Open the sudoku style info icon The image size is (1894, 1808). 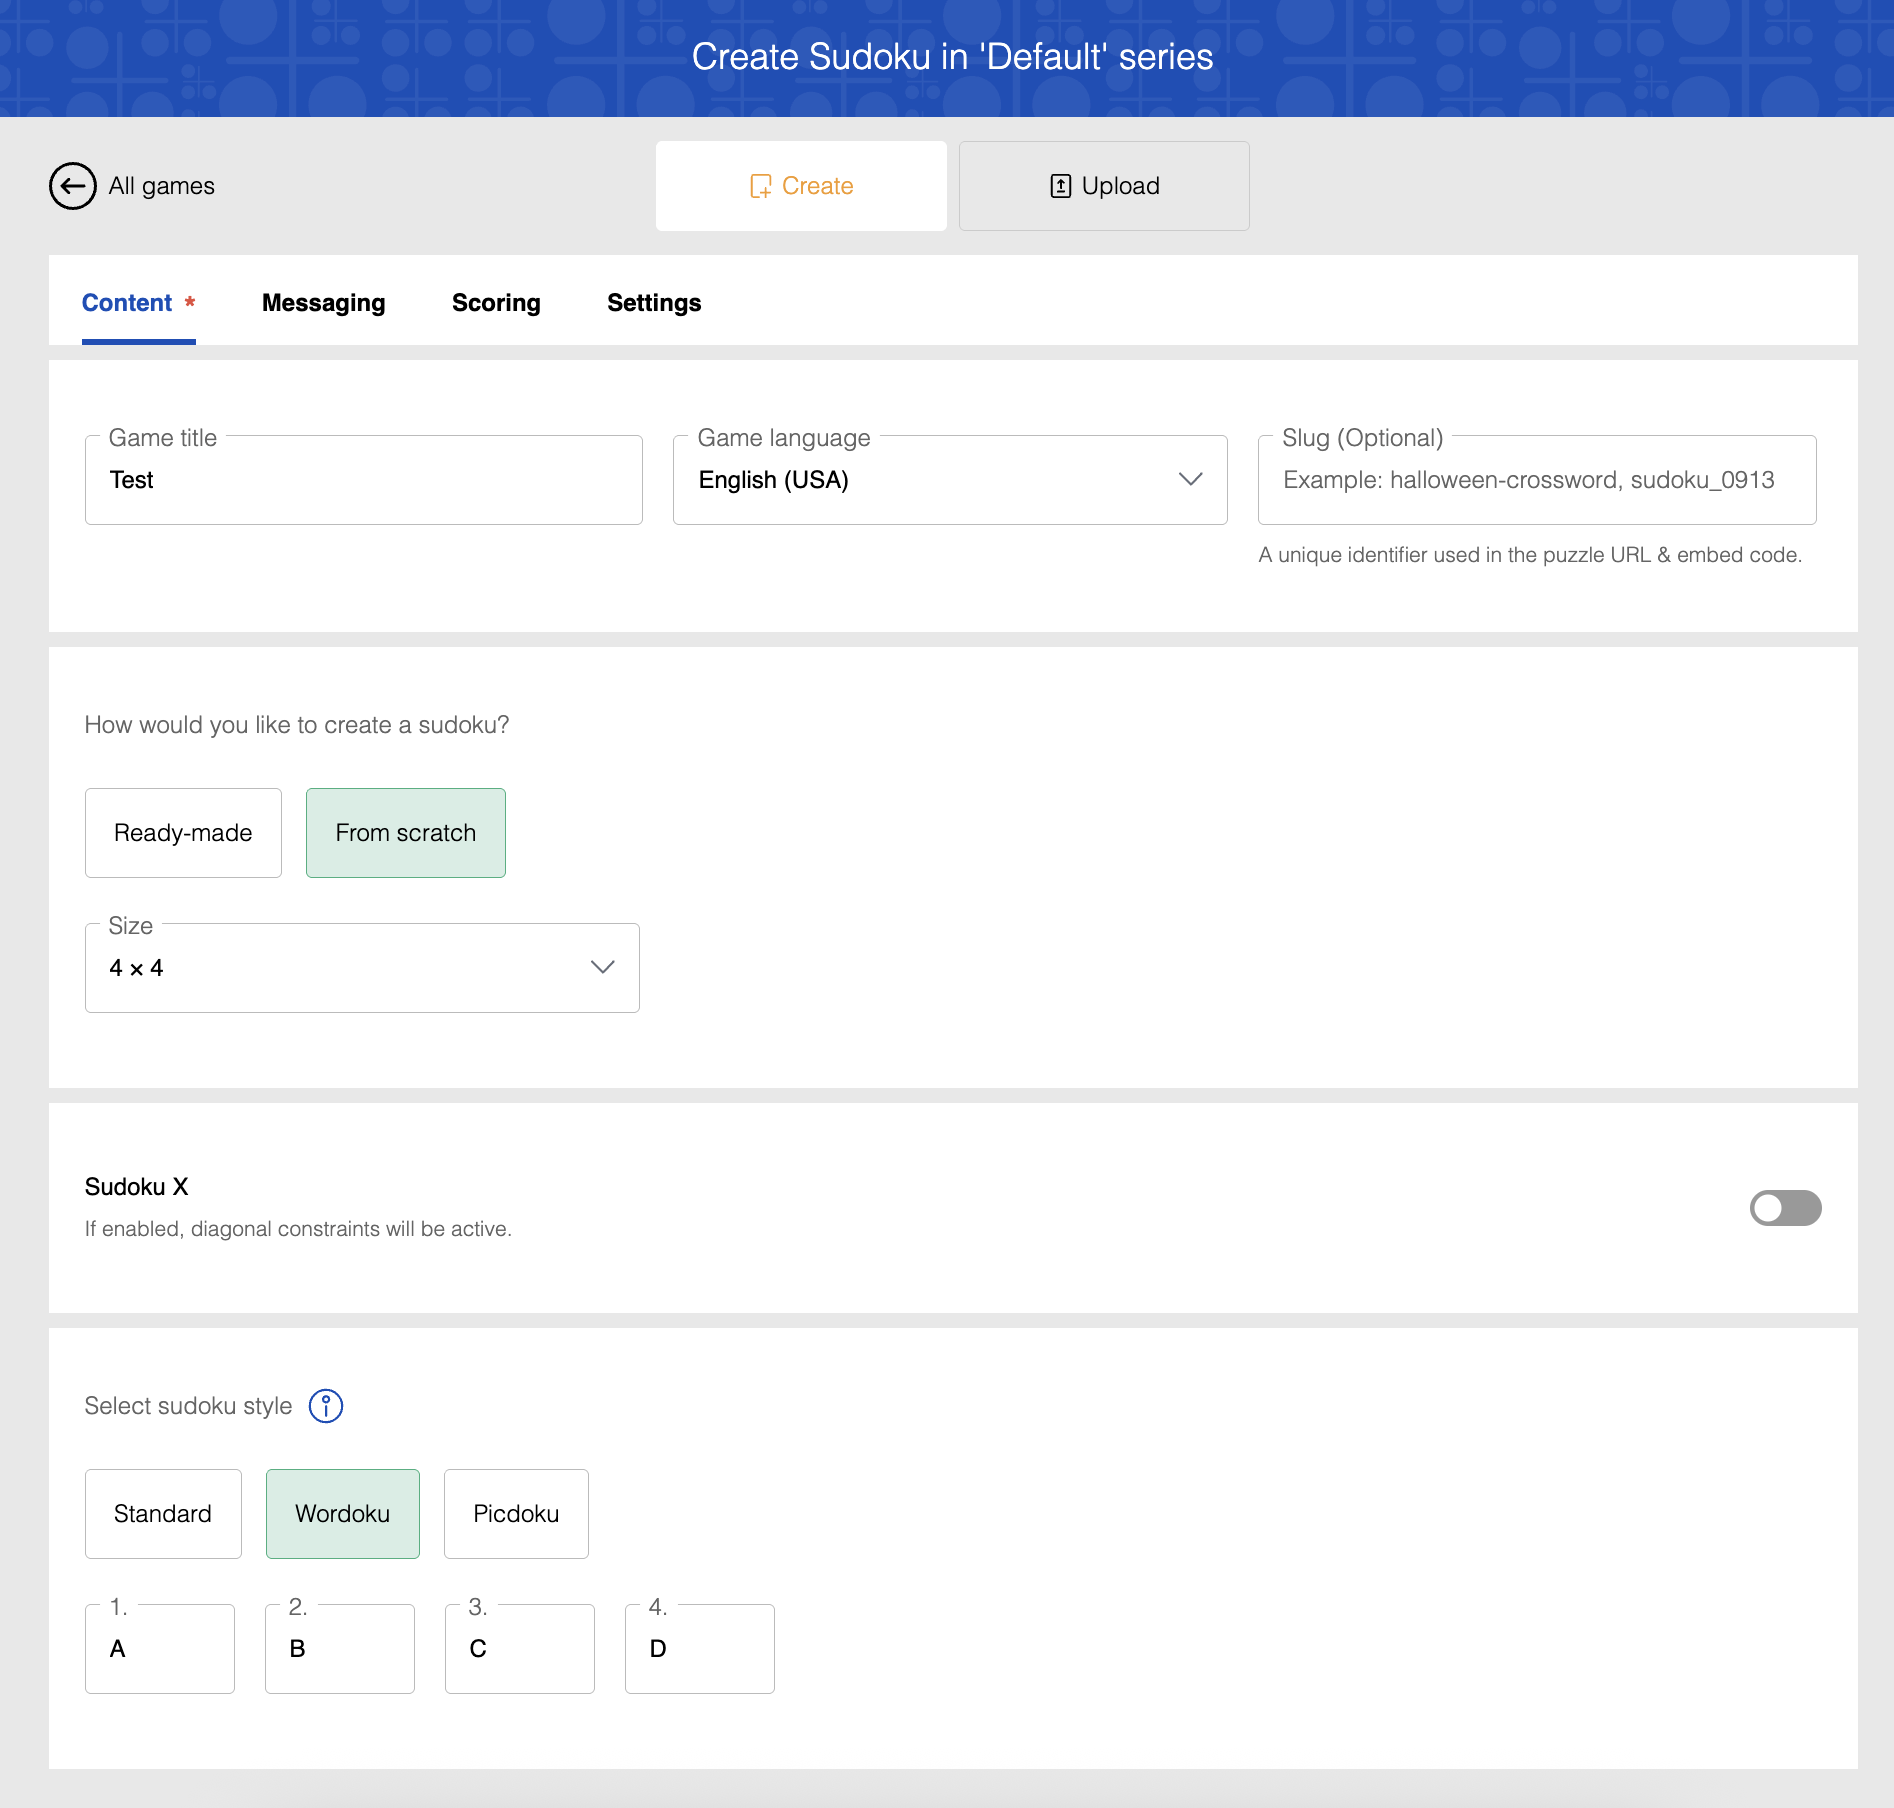click(x=326, y=1406)
